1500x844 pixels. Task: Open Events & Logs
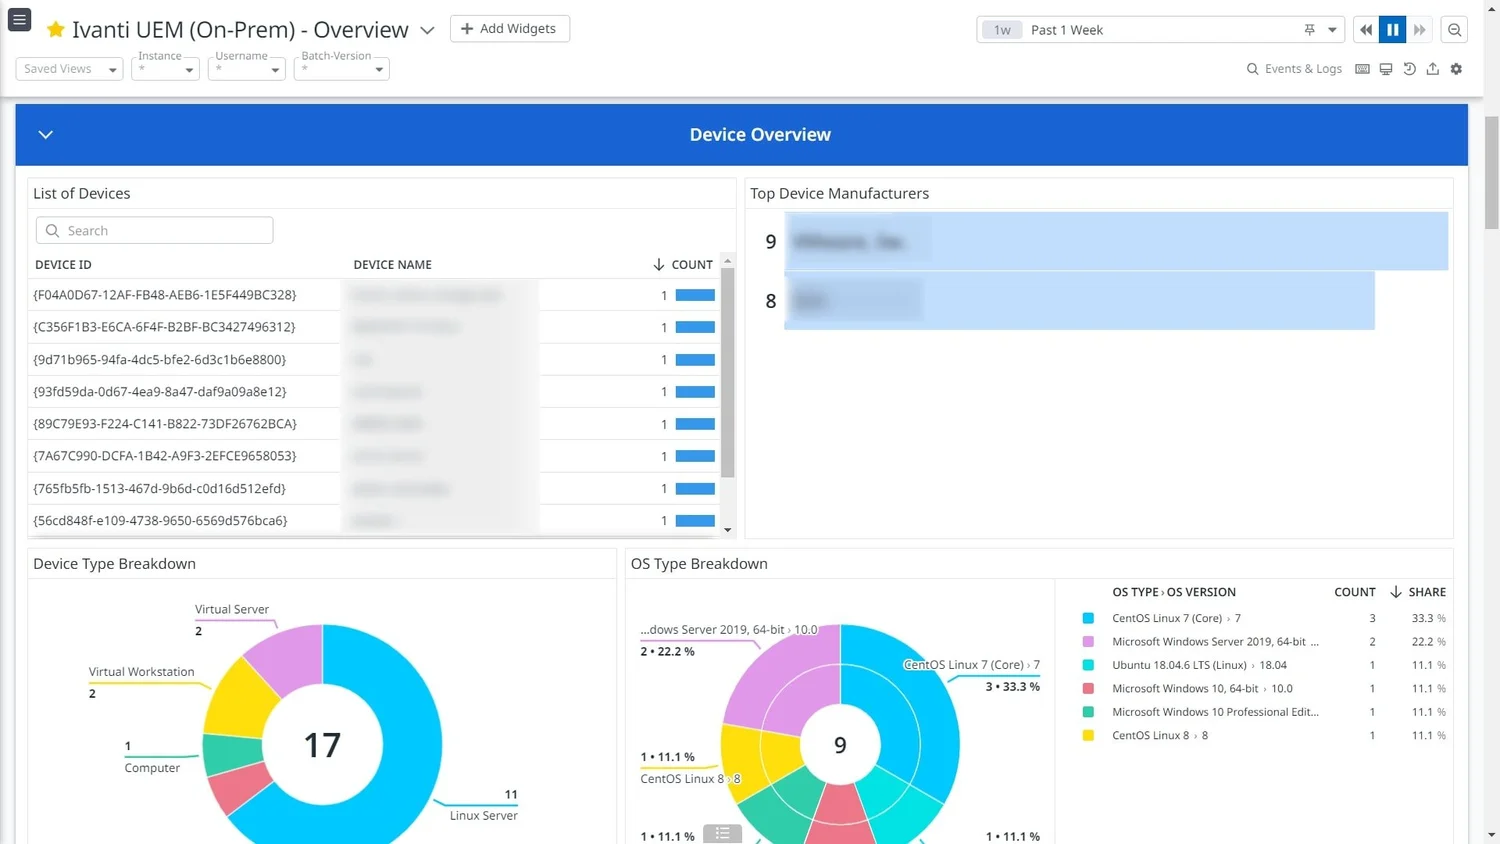click(1303, 68)
